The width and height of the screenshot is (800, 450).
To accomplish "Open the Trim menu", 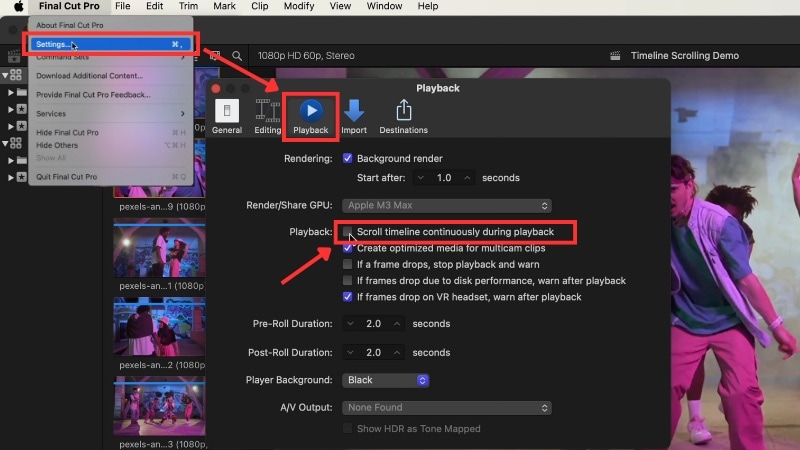I will [x=188, y=6].
